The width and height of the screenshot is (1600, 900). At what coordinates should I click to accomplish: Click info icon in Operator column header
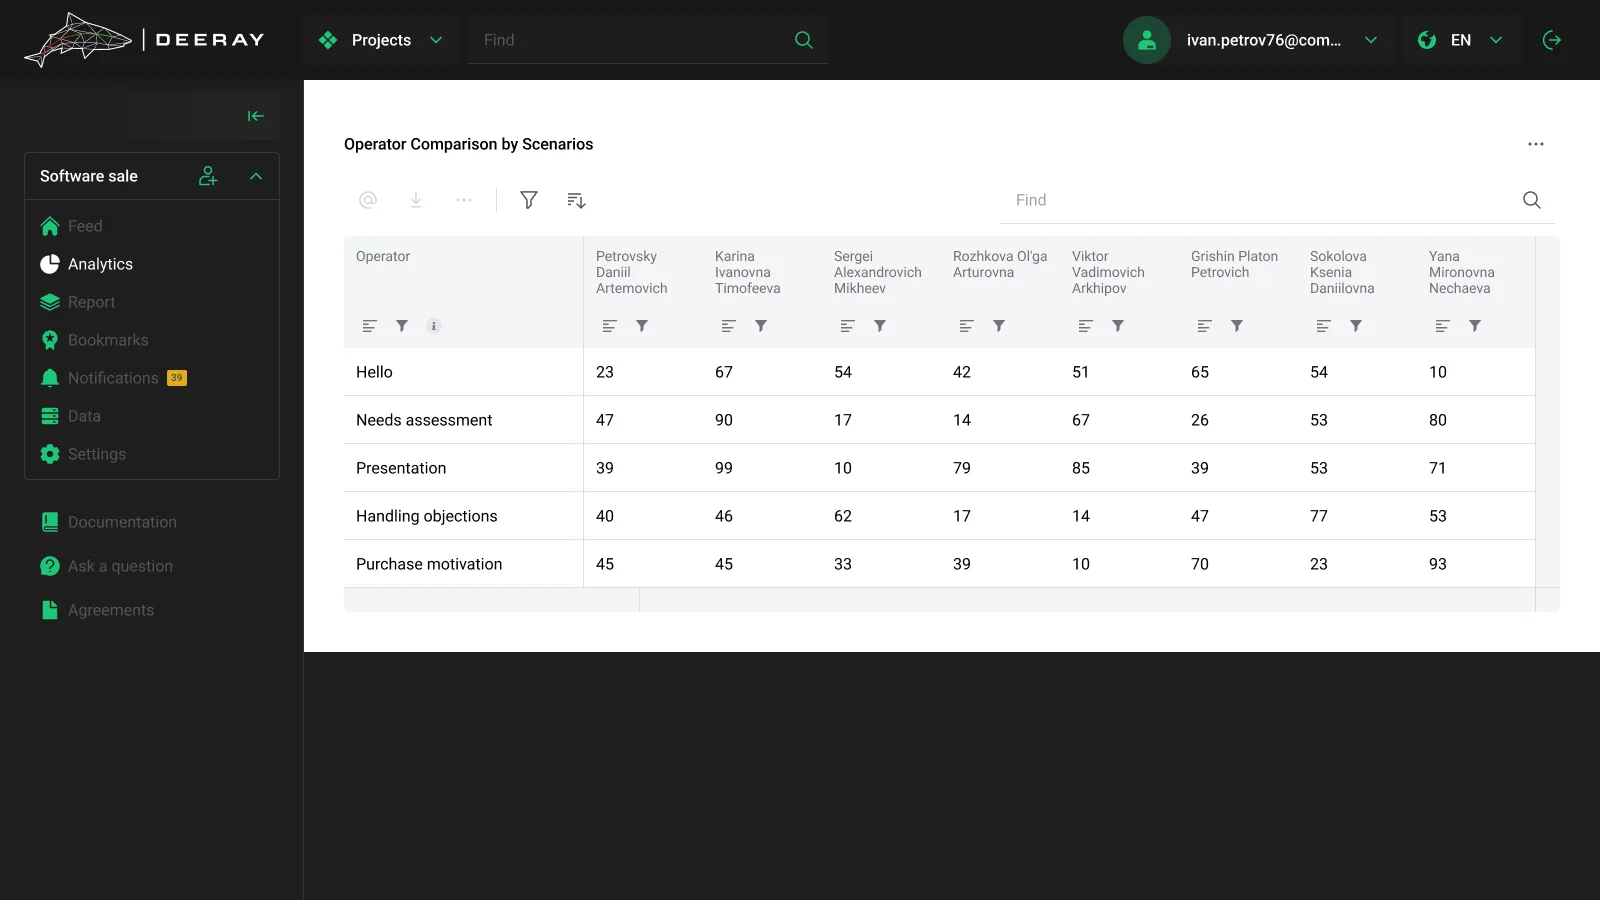tap(434, 326)
